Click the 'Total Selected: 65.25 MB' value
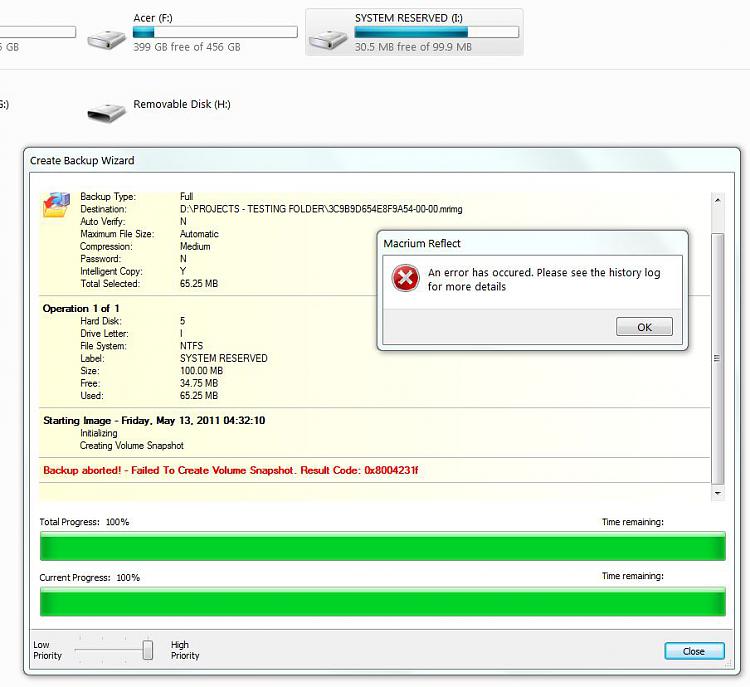This screenshot has width=750, height=687. (x=199, y=284)
